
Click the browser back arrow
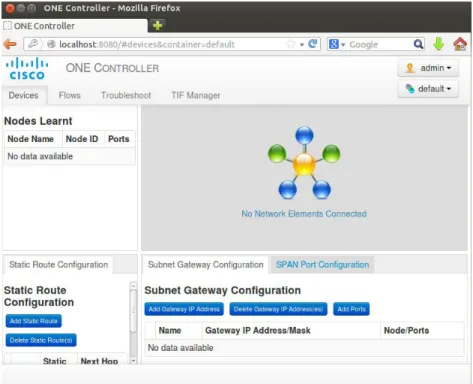pyautogui.click(x=10, y=44)
